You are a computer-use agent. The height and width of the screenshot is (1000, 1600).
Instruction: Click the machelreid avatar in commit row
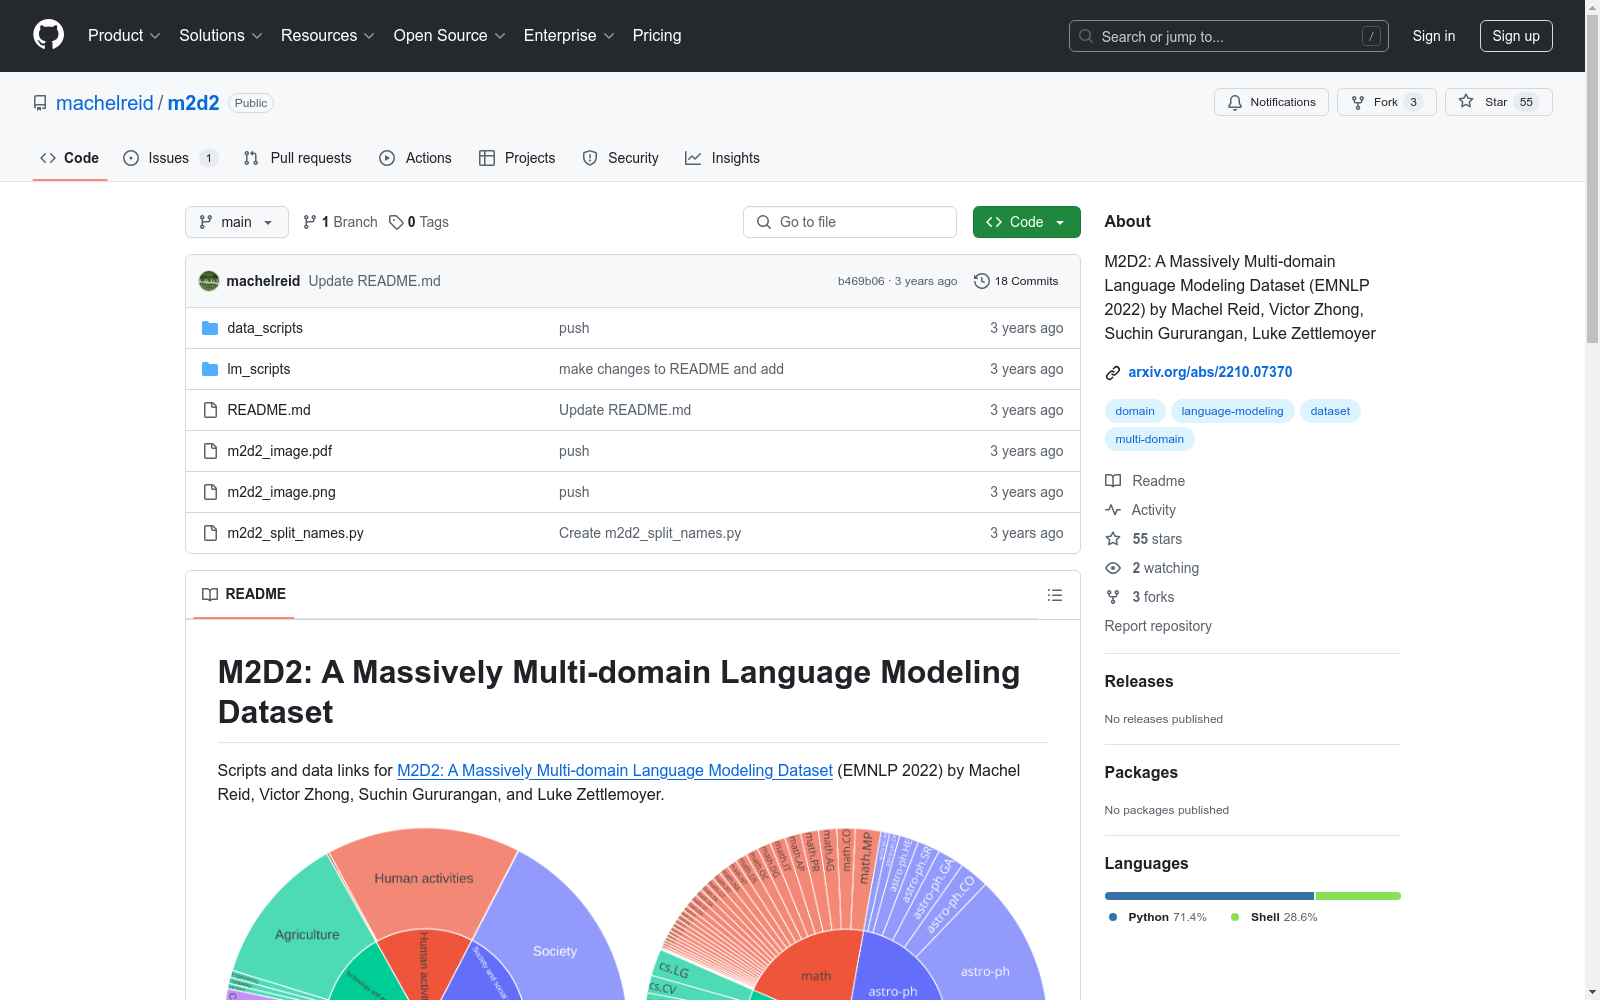coord(209,281)
